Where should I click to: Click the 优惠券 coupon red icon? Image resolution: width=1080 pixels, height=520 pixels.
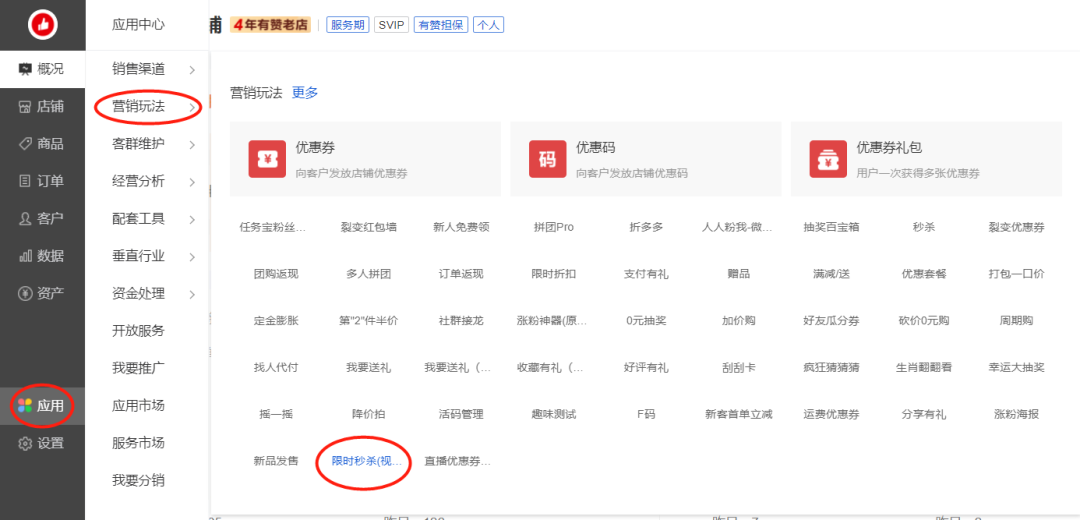[x=267, y=159]
